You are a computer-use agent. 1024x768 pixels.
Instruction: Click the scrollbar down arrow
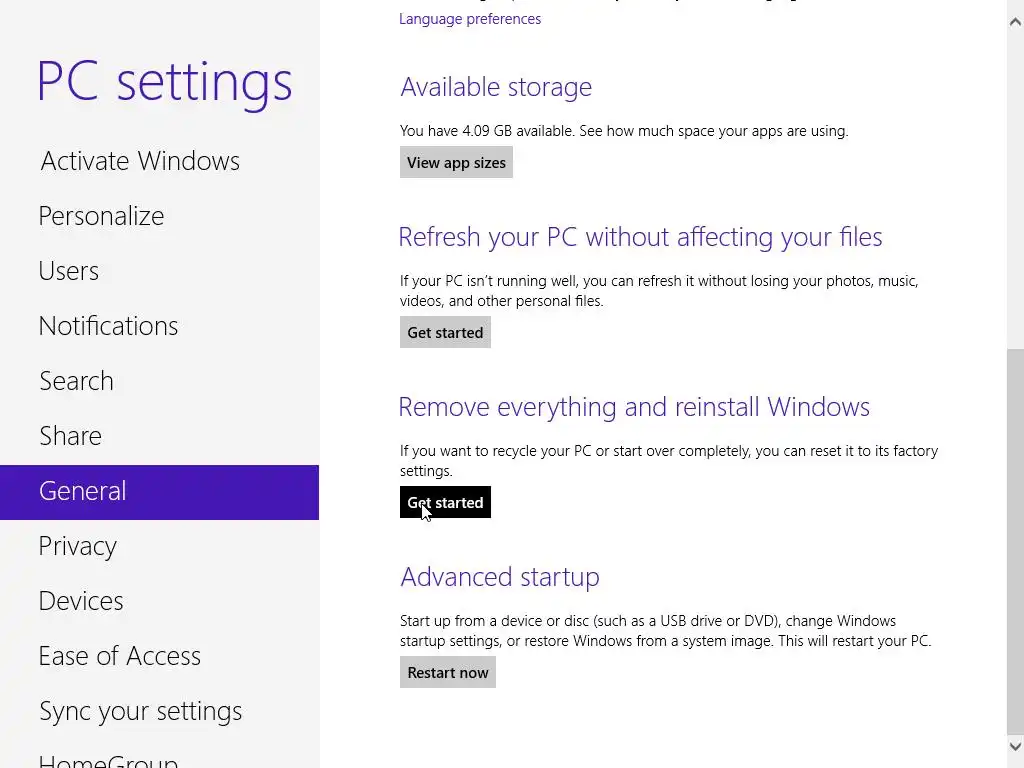click(x=1015, y=746)
